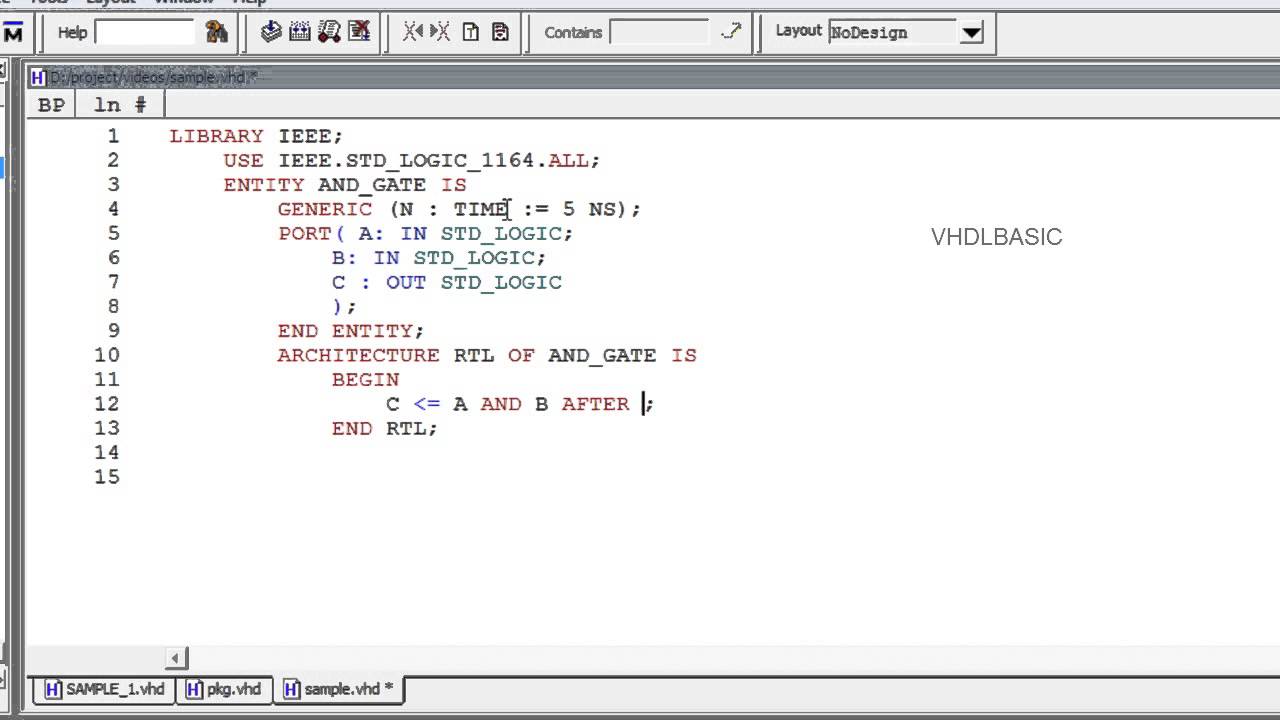Click 'BEGIN' on line 11
1280x720 pixels.
click(x=366, y=380)
